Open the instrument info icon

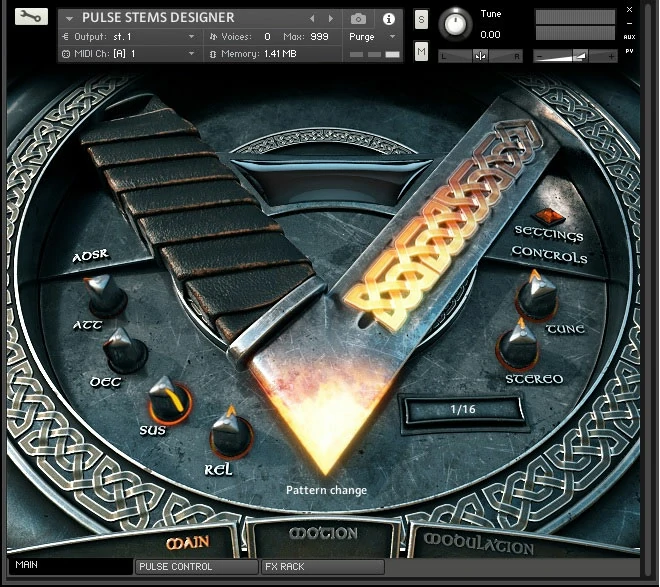click(389, 19)
